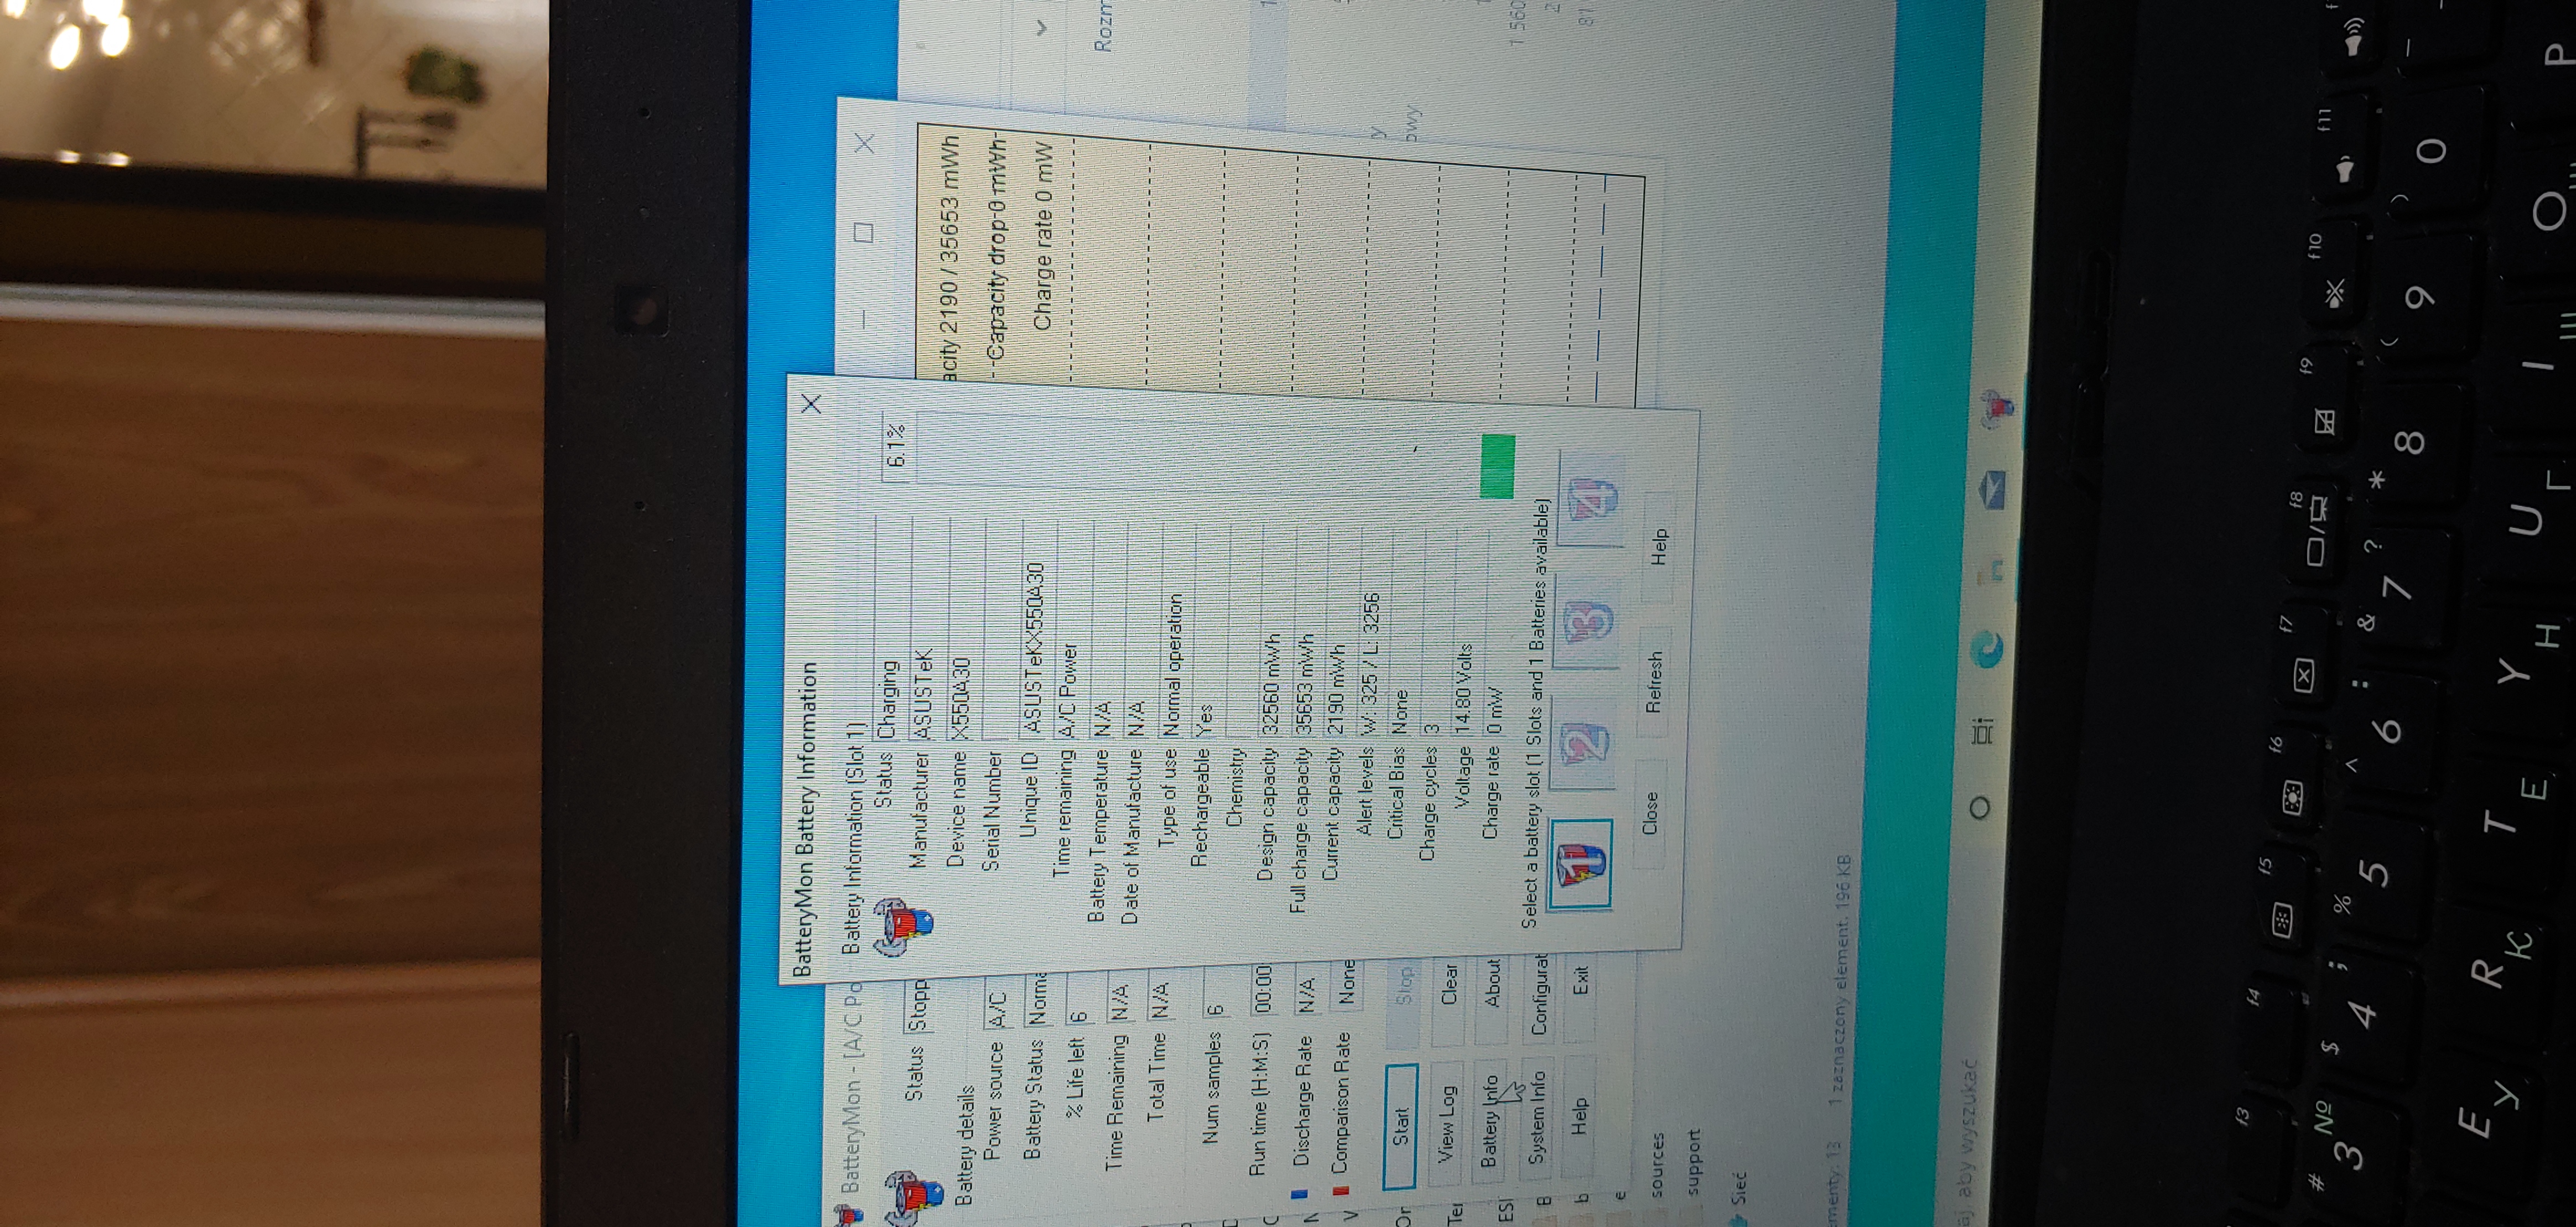The width and height of the screenshot is (2576, 1227).
Task: Click the green charge level bar
Action: (1497, 466)
